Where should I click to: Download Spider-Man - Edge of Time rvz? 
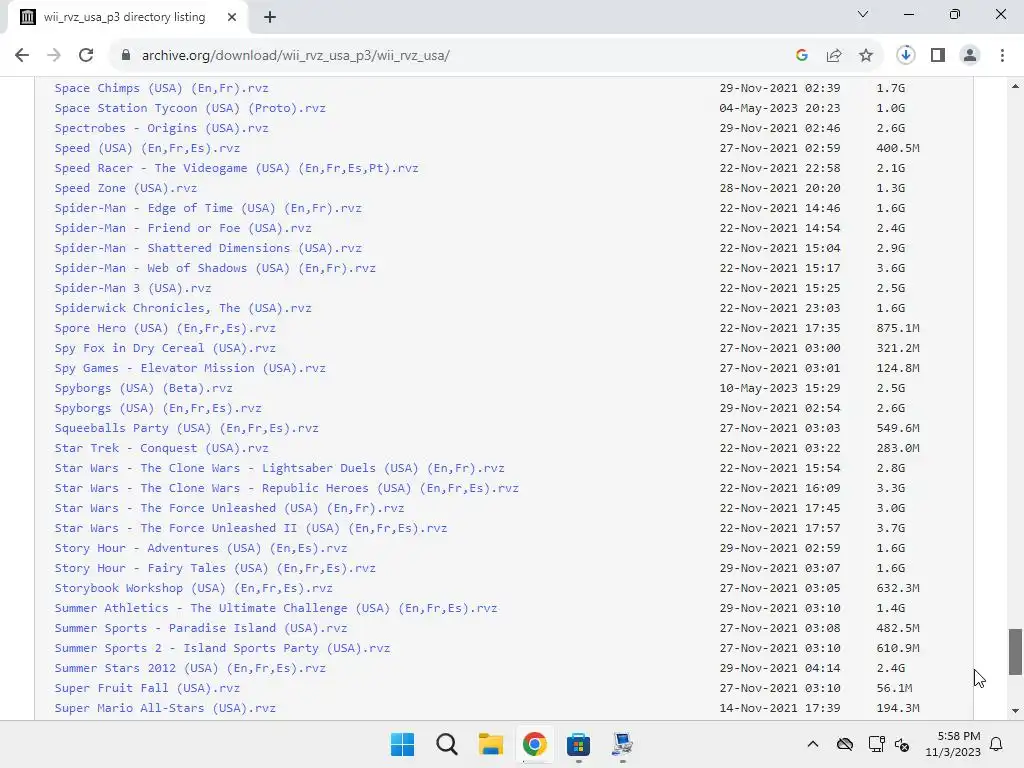[208, 208]
